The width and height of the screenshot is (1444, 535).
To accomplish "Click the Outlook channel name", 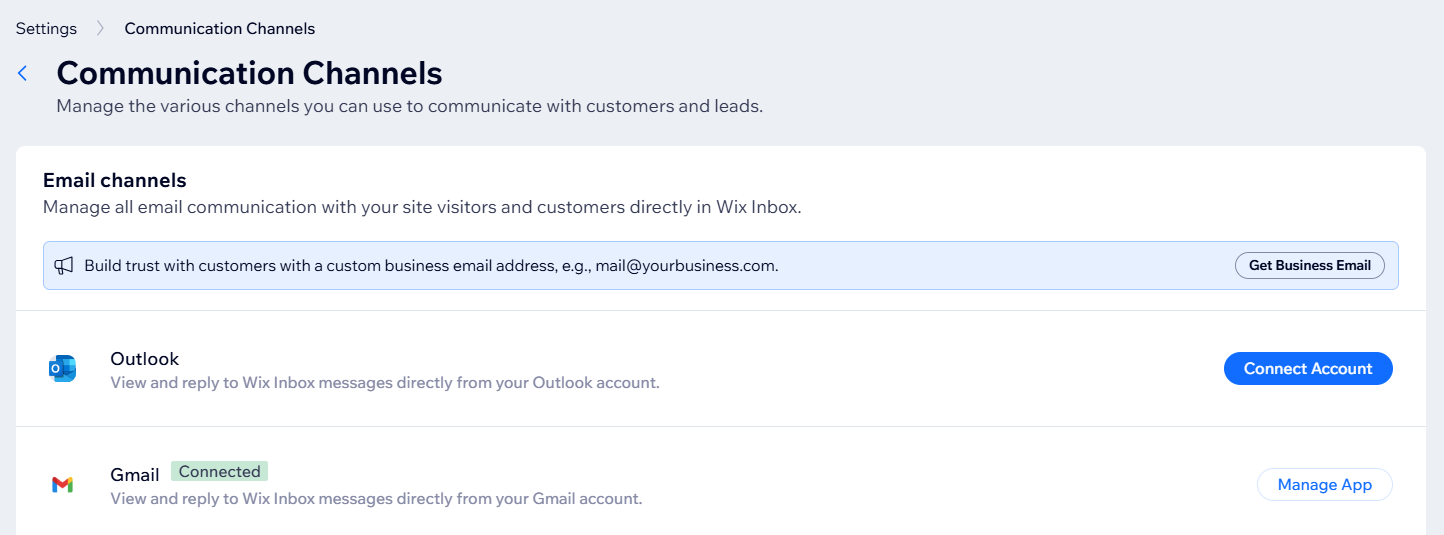I will pos(144,359).
